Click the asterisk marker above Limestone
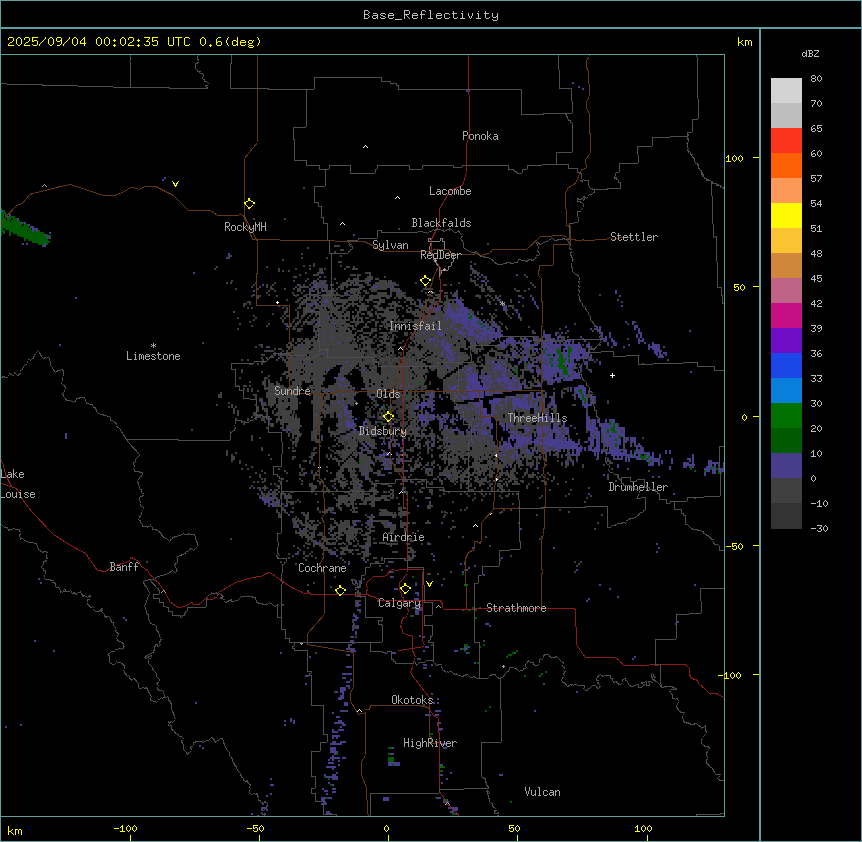Viewport: 862px width, 842px height. coord(153,346)
